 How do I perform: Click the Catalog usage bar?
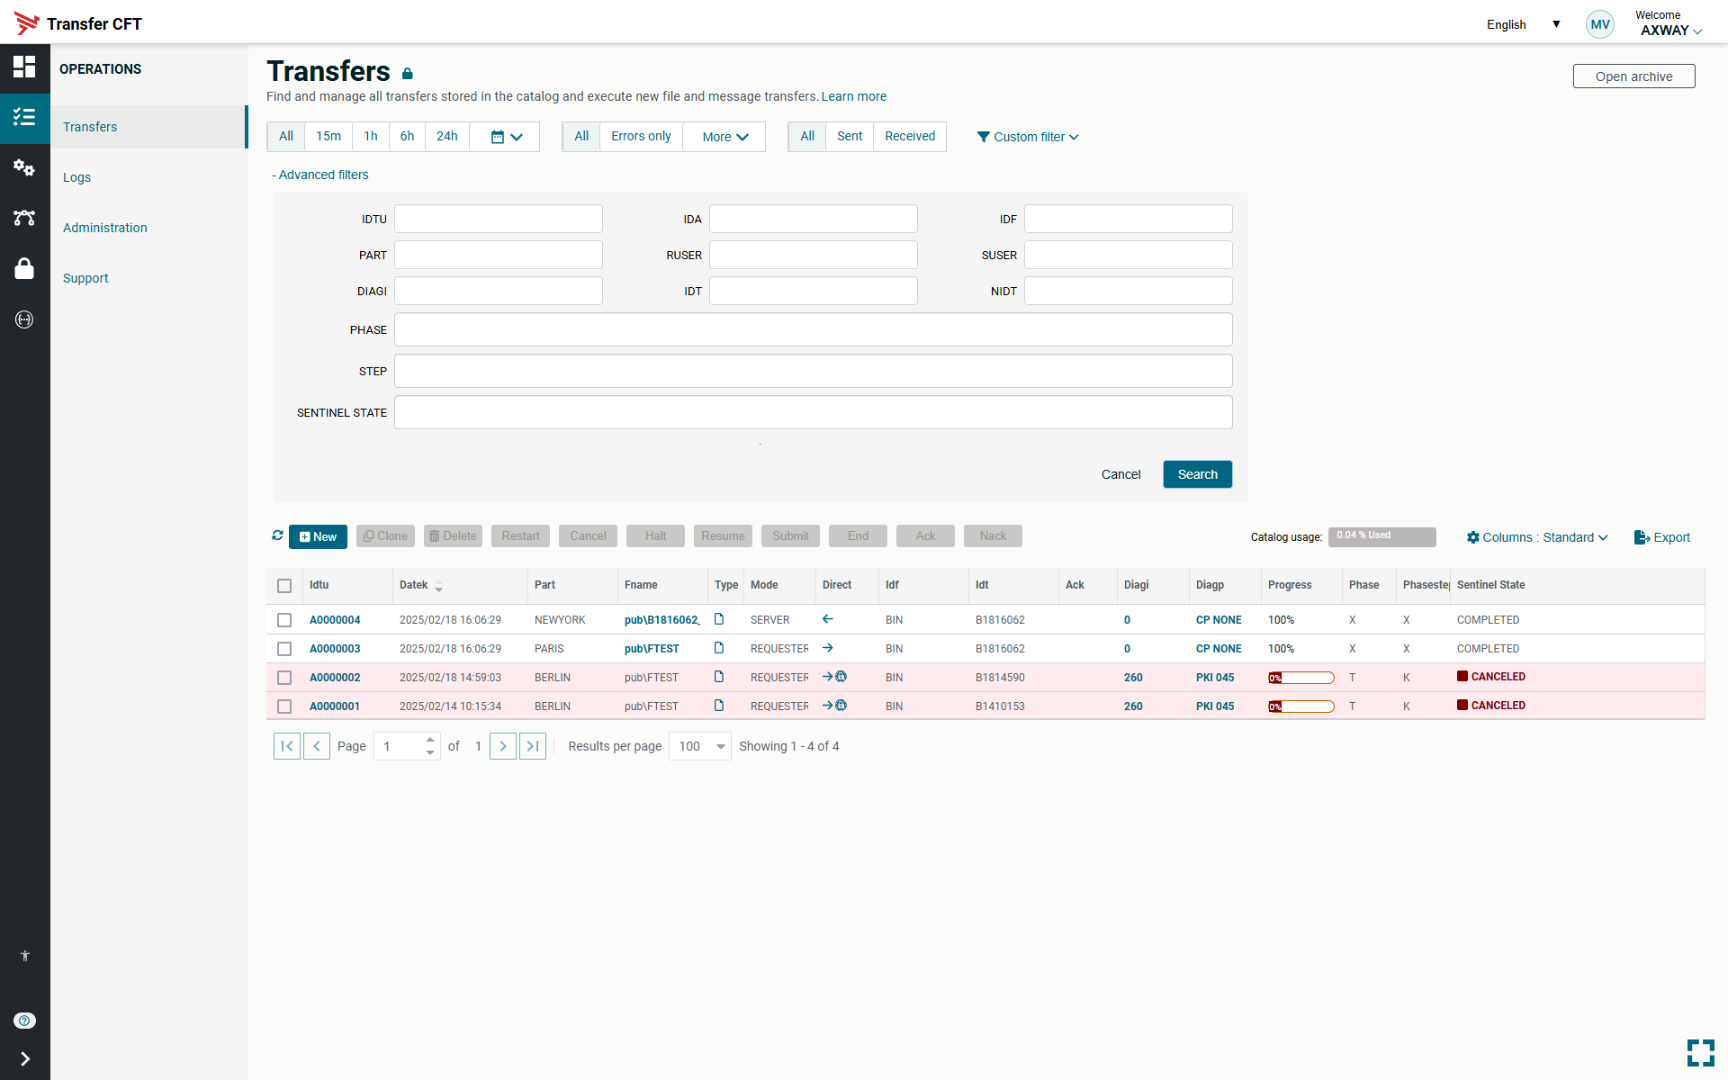pos(1382,537)
